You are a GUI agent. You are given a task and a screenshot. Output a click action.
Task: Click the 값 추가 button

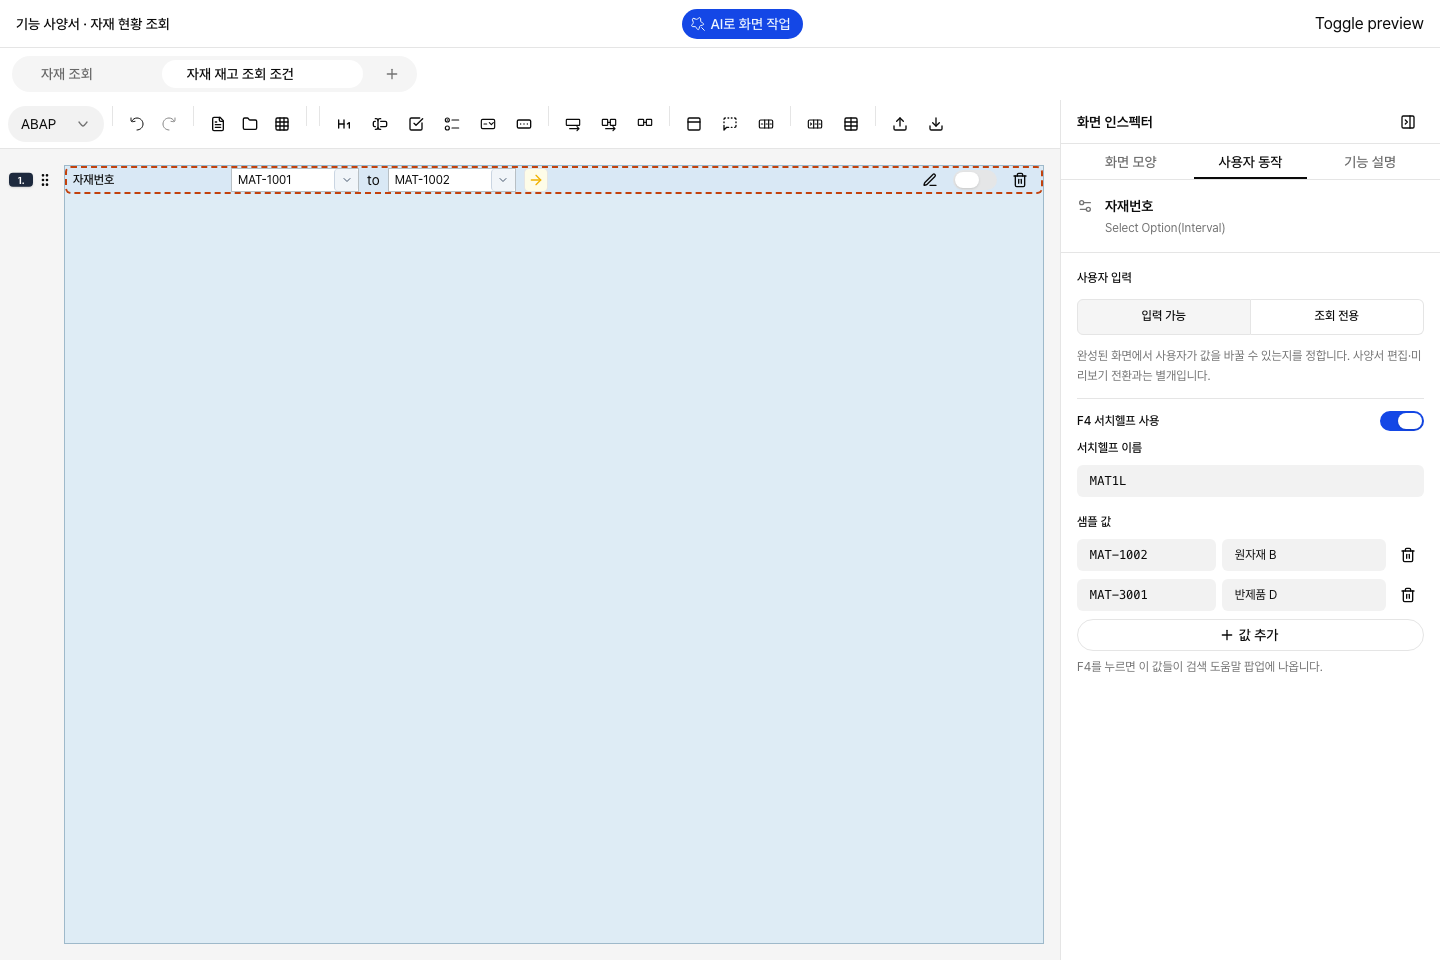1250,635
